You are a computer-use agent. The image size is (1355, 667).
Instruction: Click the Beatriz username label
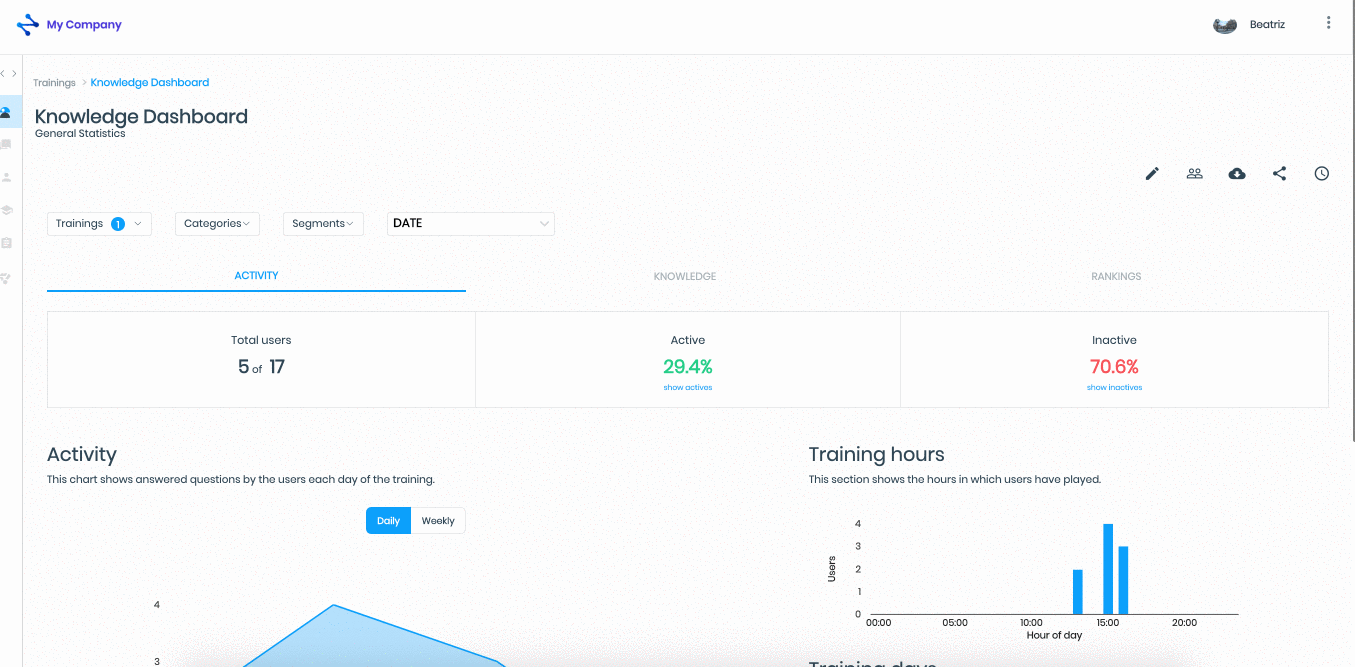1267,25
